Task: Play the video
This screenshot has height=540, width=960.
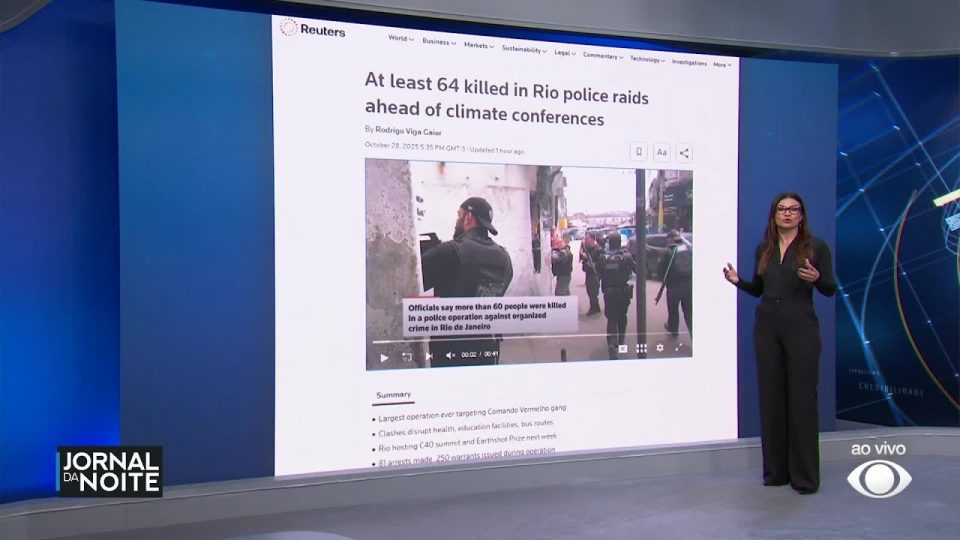Action: click(x=384, y=356)
